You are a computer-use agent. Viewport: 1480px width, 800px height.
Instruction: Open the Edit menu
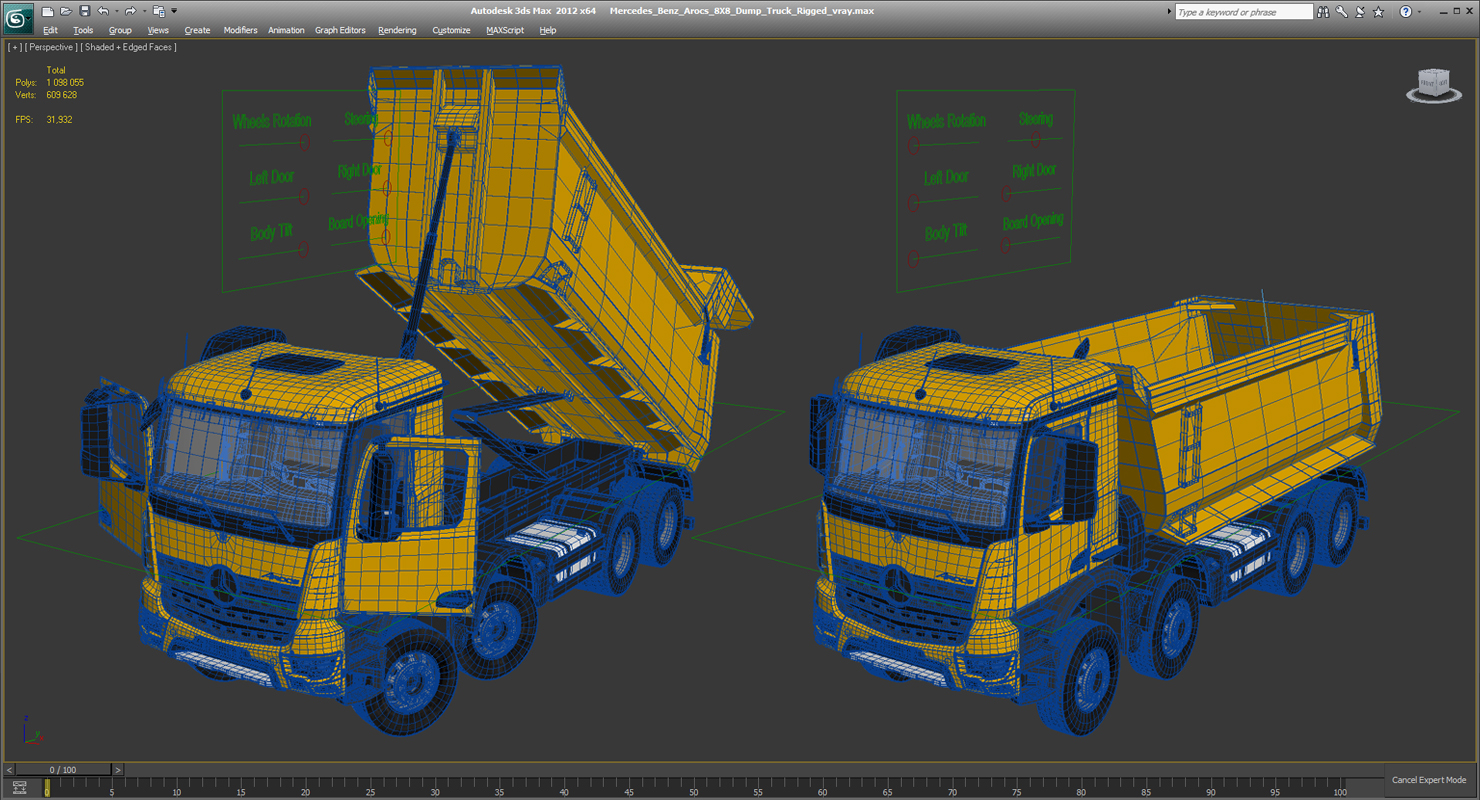tap(50, 30)
